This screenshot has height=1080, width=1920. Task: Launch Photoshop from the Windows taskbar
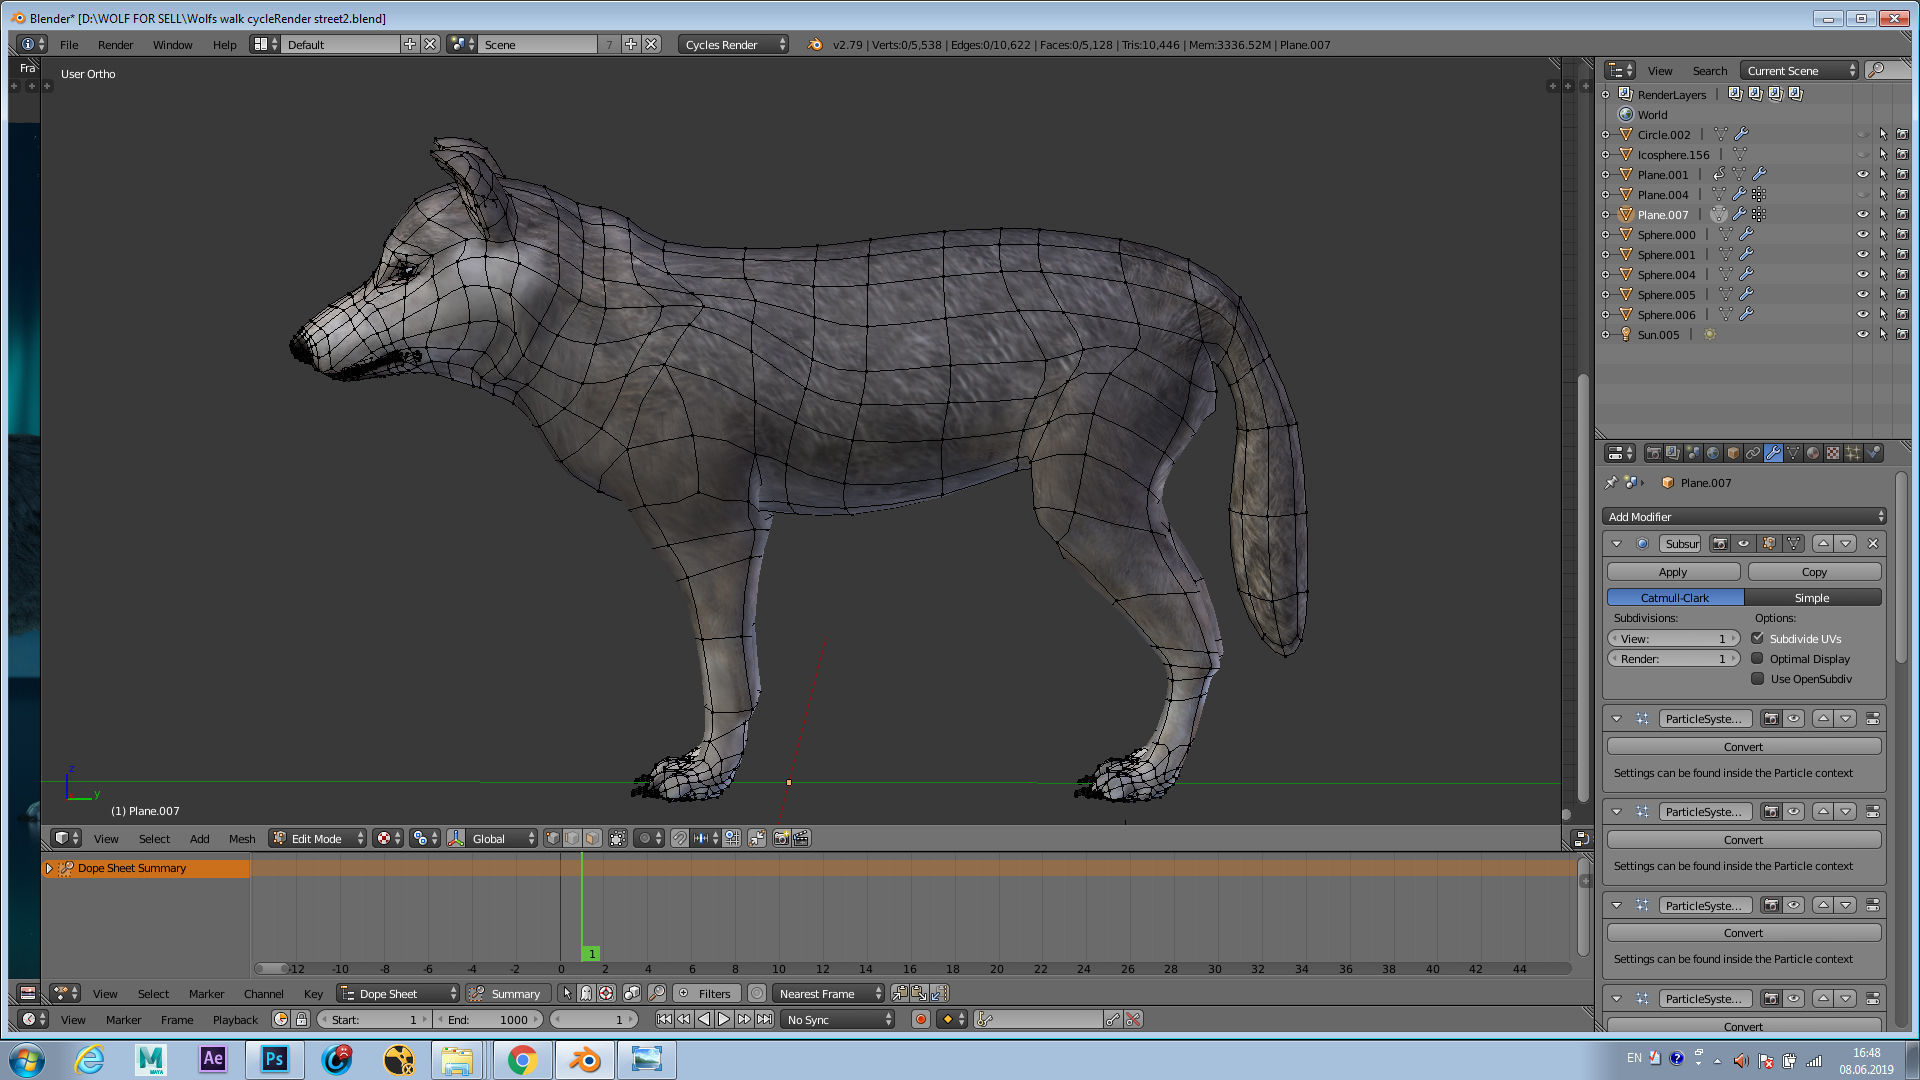coord(274,1060)
